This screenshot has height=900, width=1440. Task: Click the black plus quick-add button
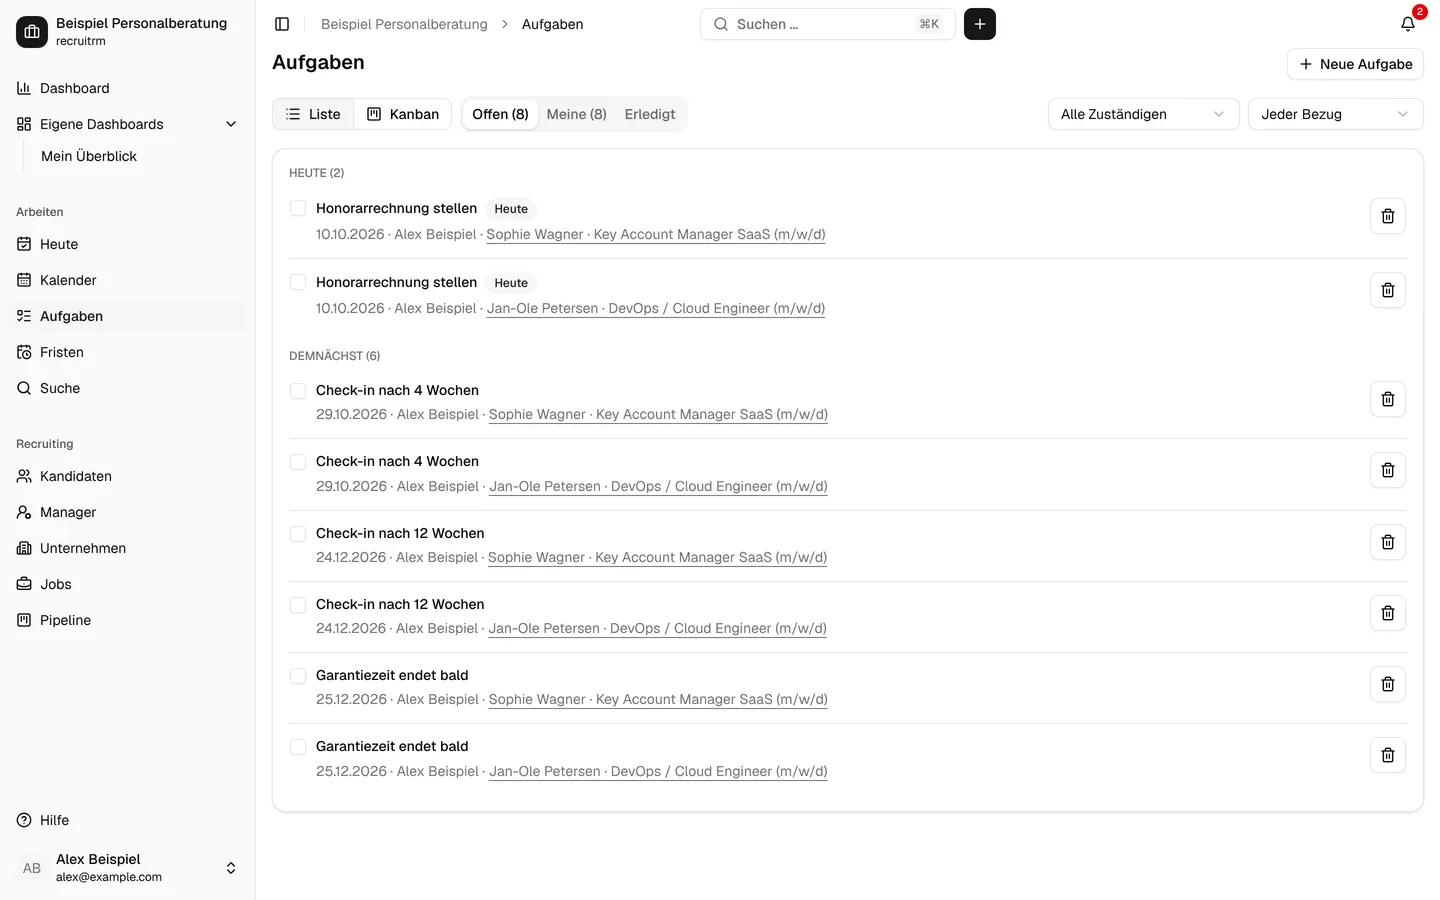point(980,24)
